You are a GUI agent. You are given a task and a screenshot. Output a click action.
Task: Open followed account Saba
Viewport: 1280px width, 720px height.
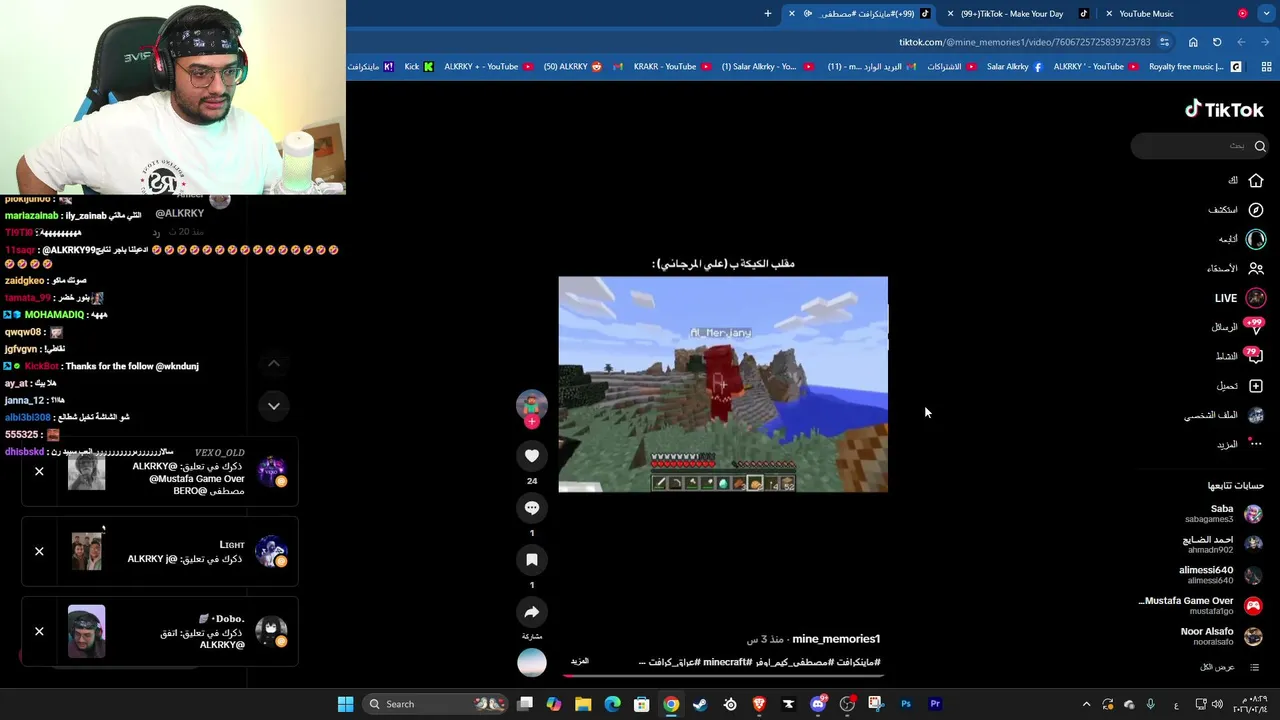pos(1222,514)
